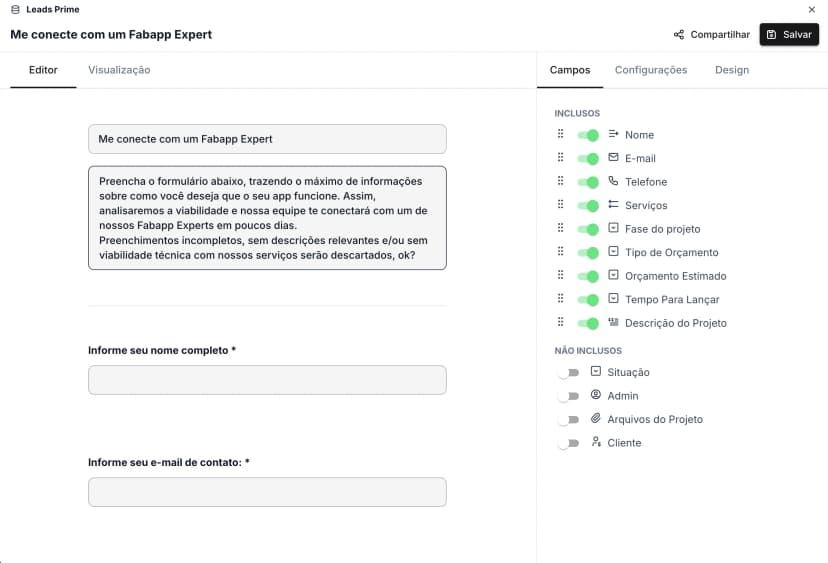
Task: Click the phone icon next to Telefone
Action: [x=613, y=182]
